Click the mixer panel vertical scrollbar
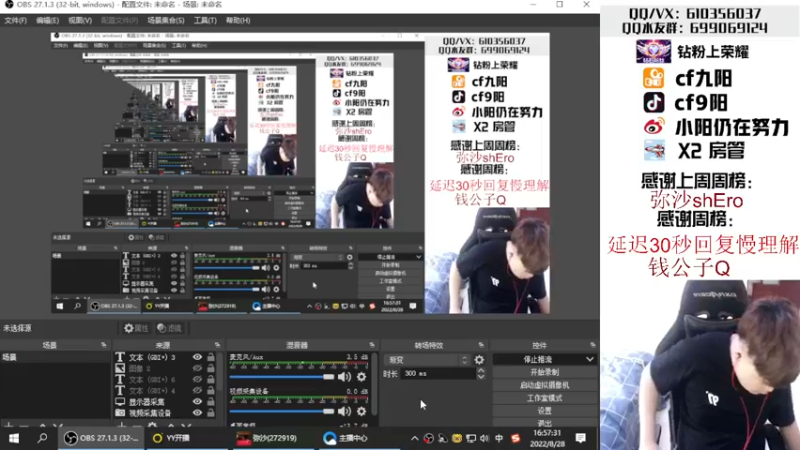Image resolution: width=800 pixels, height=450 pixels. click(375, 383)
